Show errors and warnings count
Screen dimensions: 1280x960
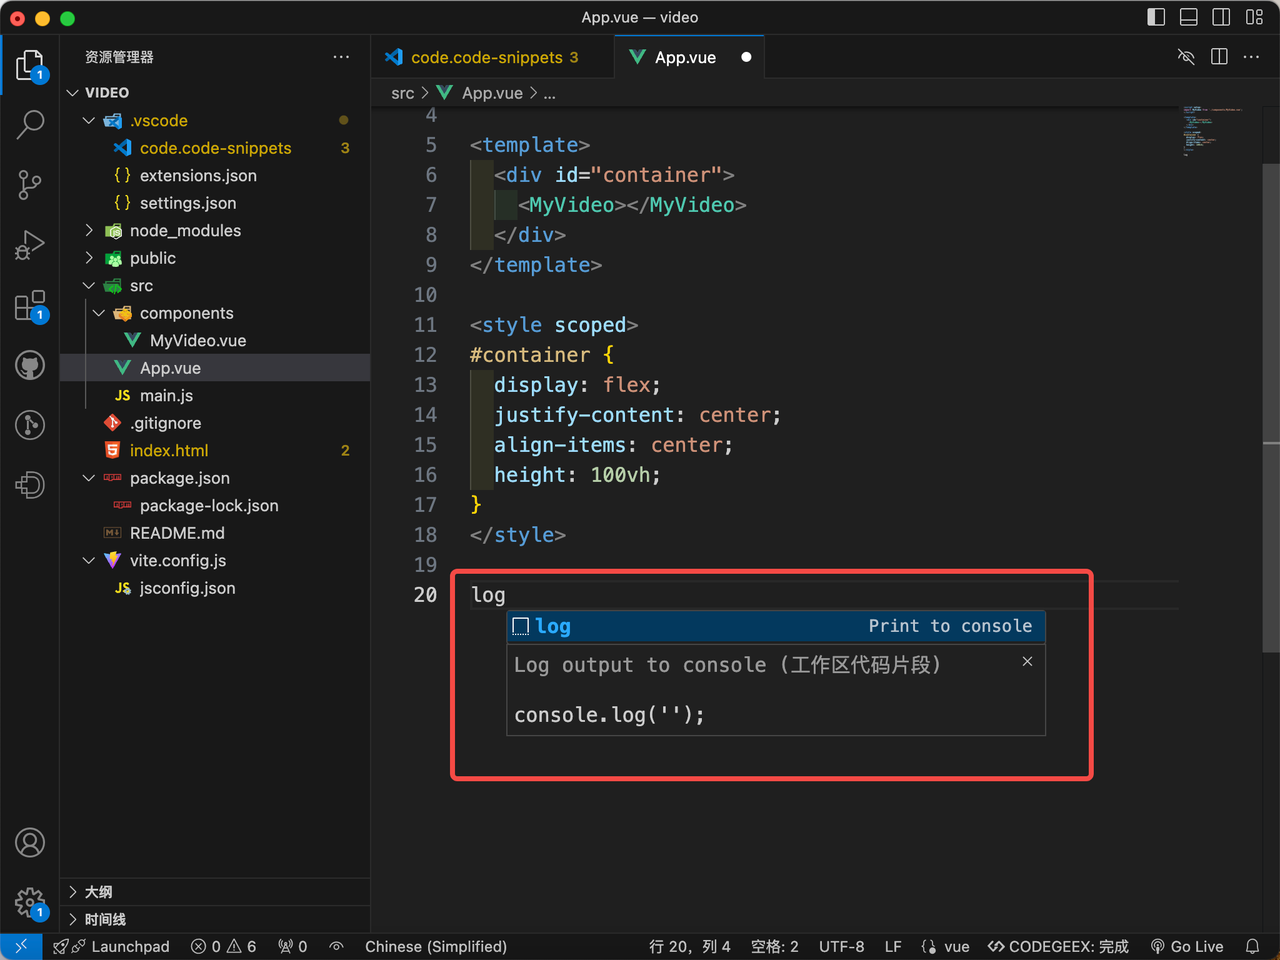[224, 946]
